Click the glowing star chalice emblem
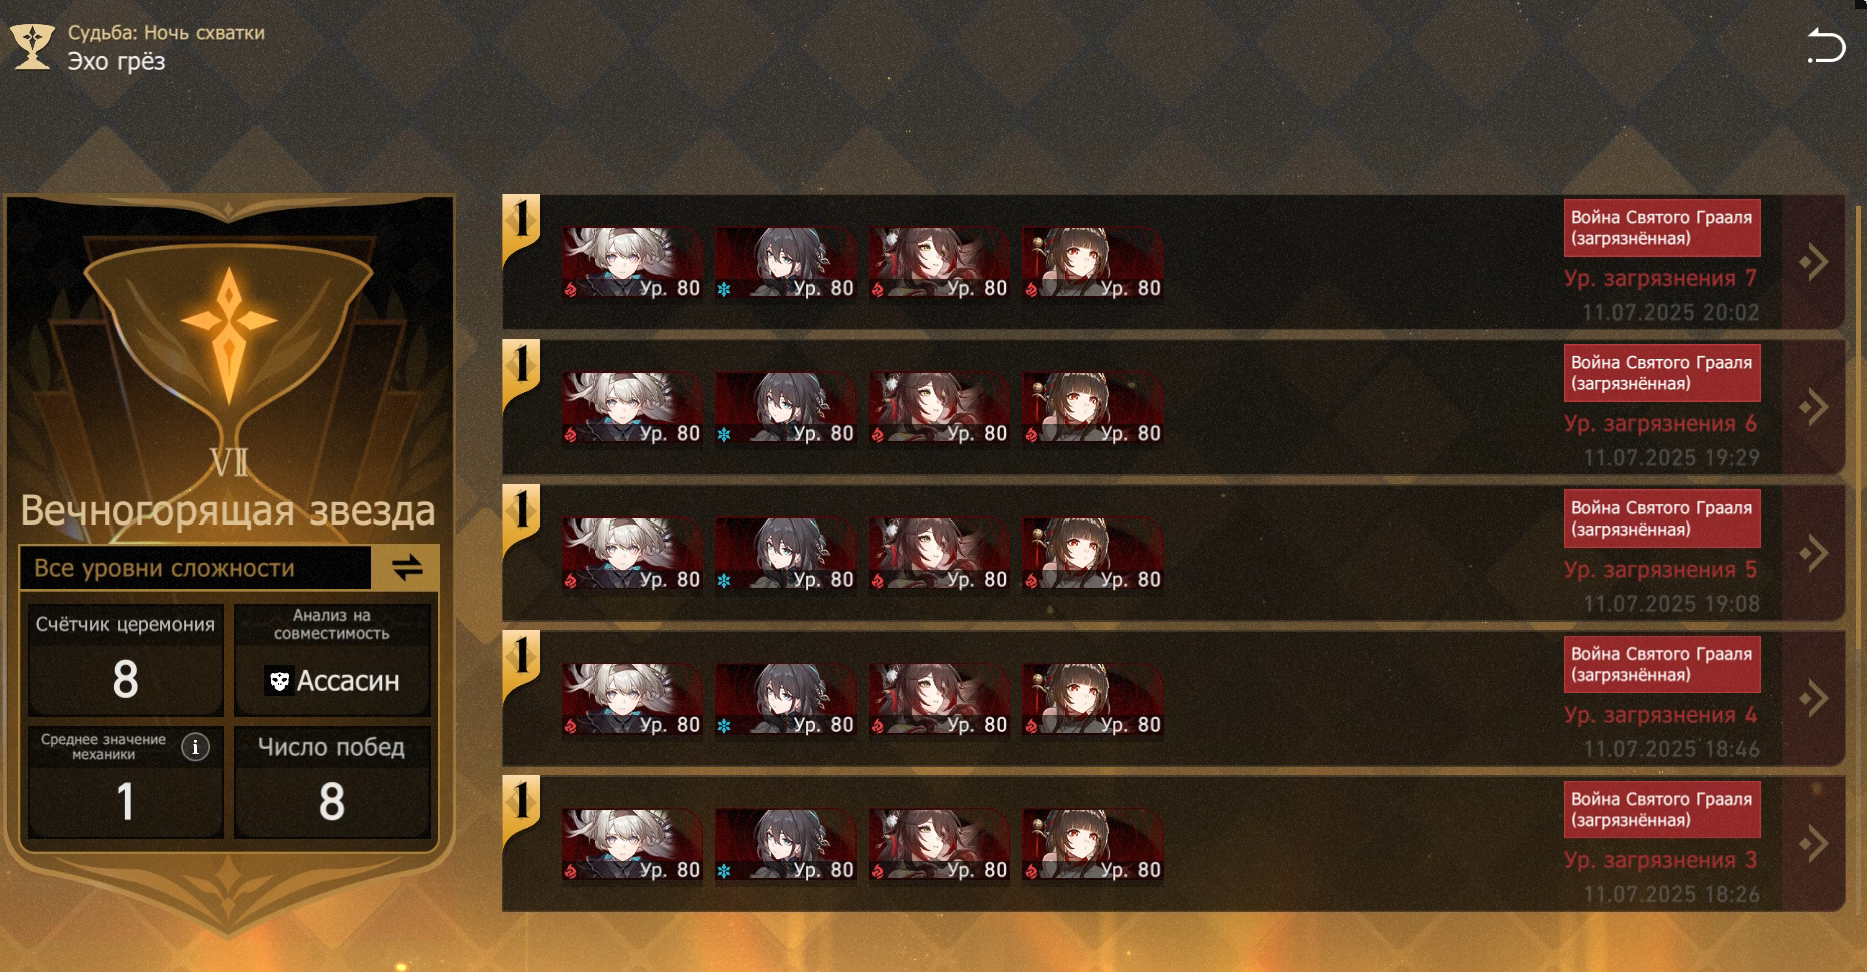 point(229,332)
